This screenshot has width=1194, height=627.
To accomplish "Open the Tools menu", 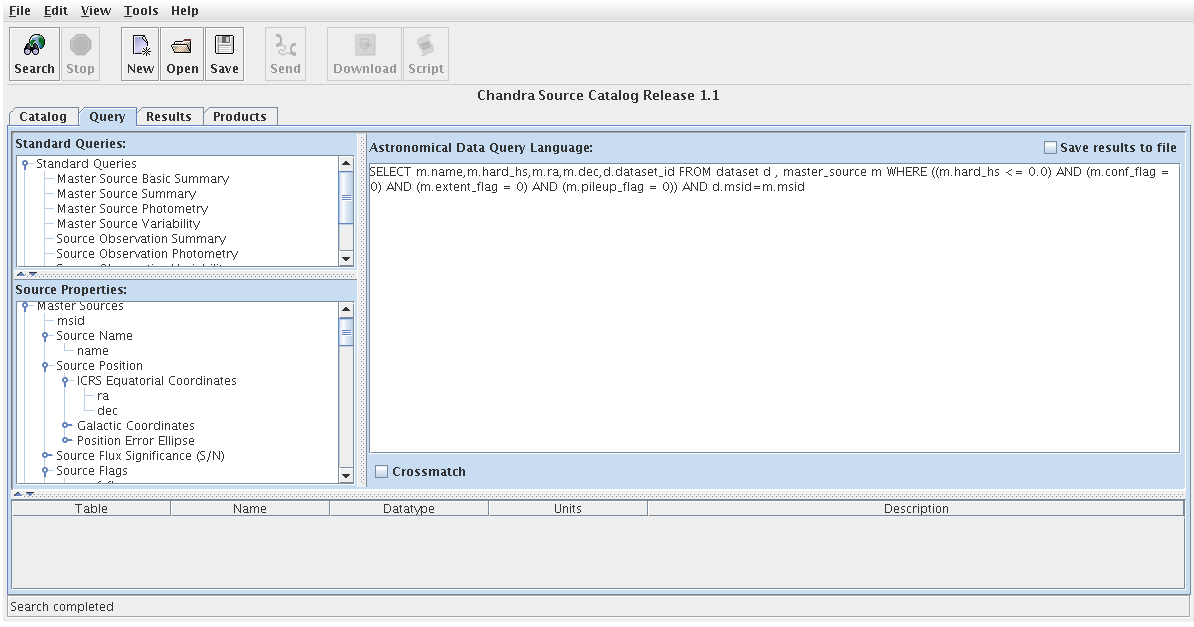I will point(141,10).
